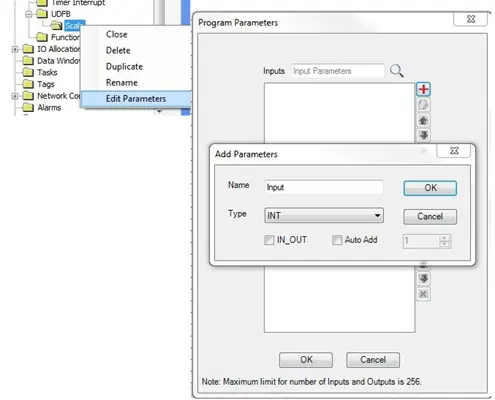The width and height of the screenshot is (495, 400).
Task: Select the UDFB tree item label
Action: 61,14
